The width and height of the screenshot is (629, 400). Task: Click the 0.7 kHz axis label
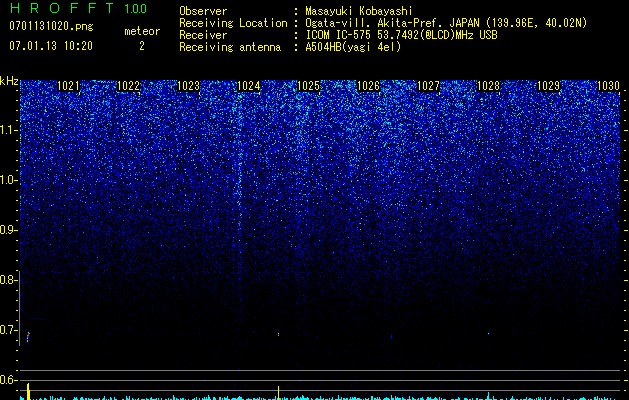point(8,330)
